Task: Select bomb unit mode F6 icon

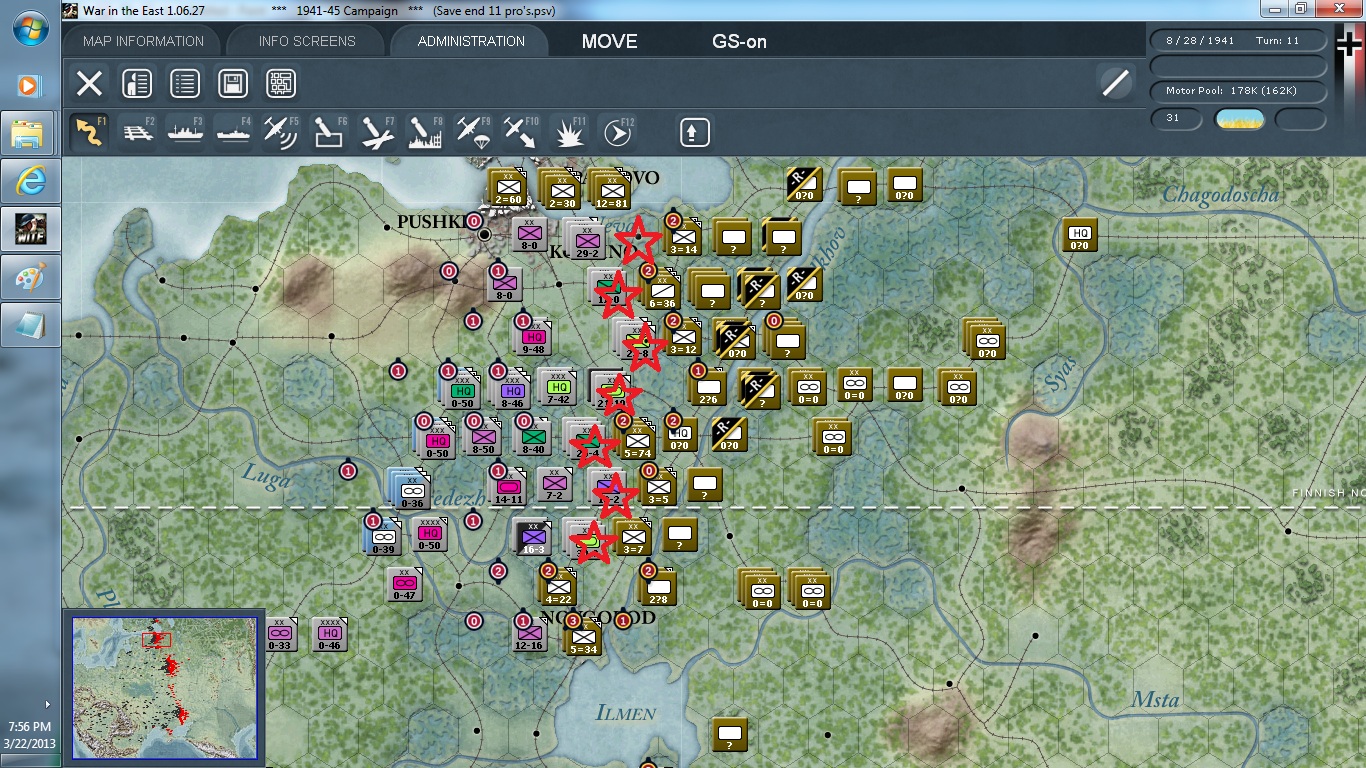Action: [x=329, y=132]
